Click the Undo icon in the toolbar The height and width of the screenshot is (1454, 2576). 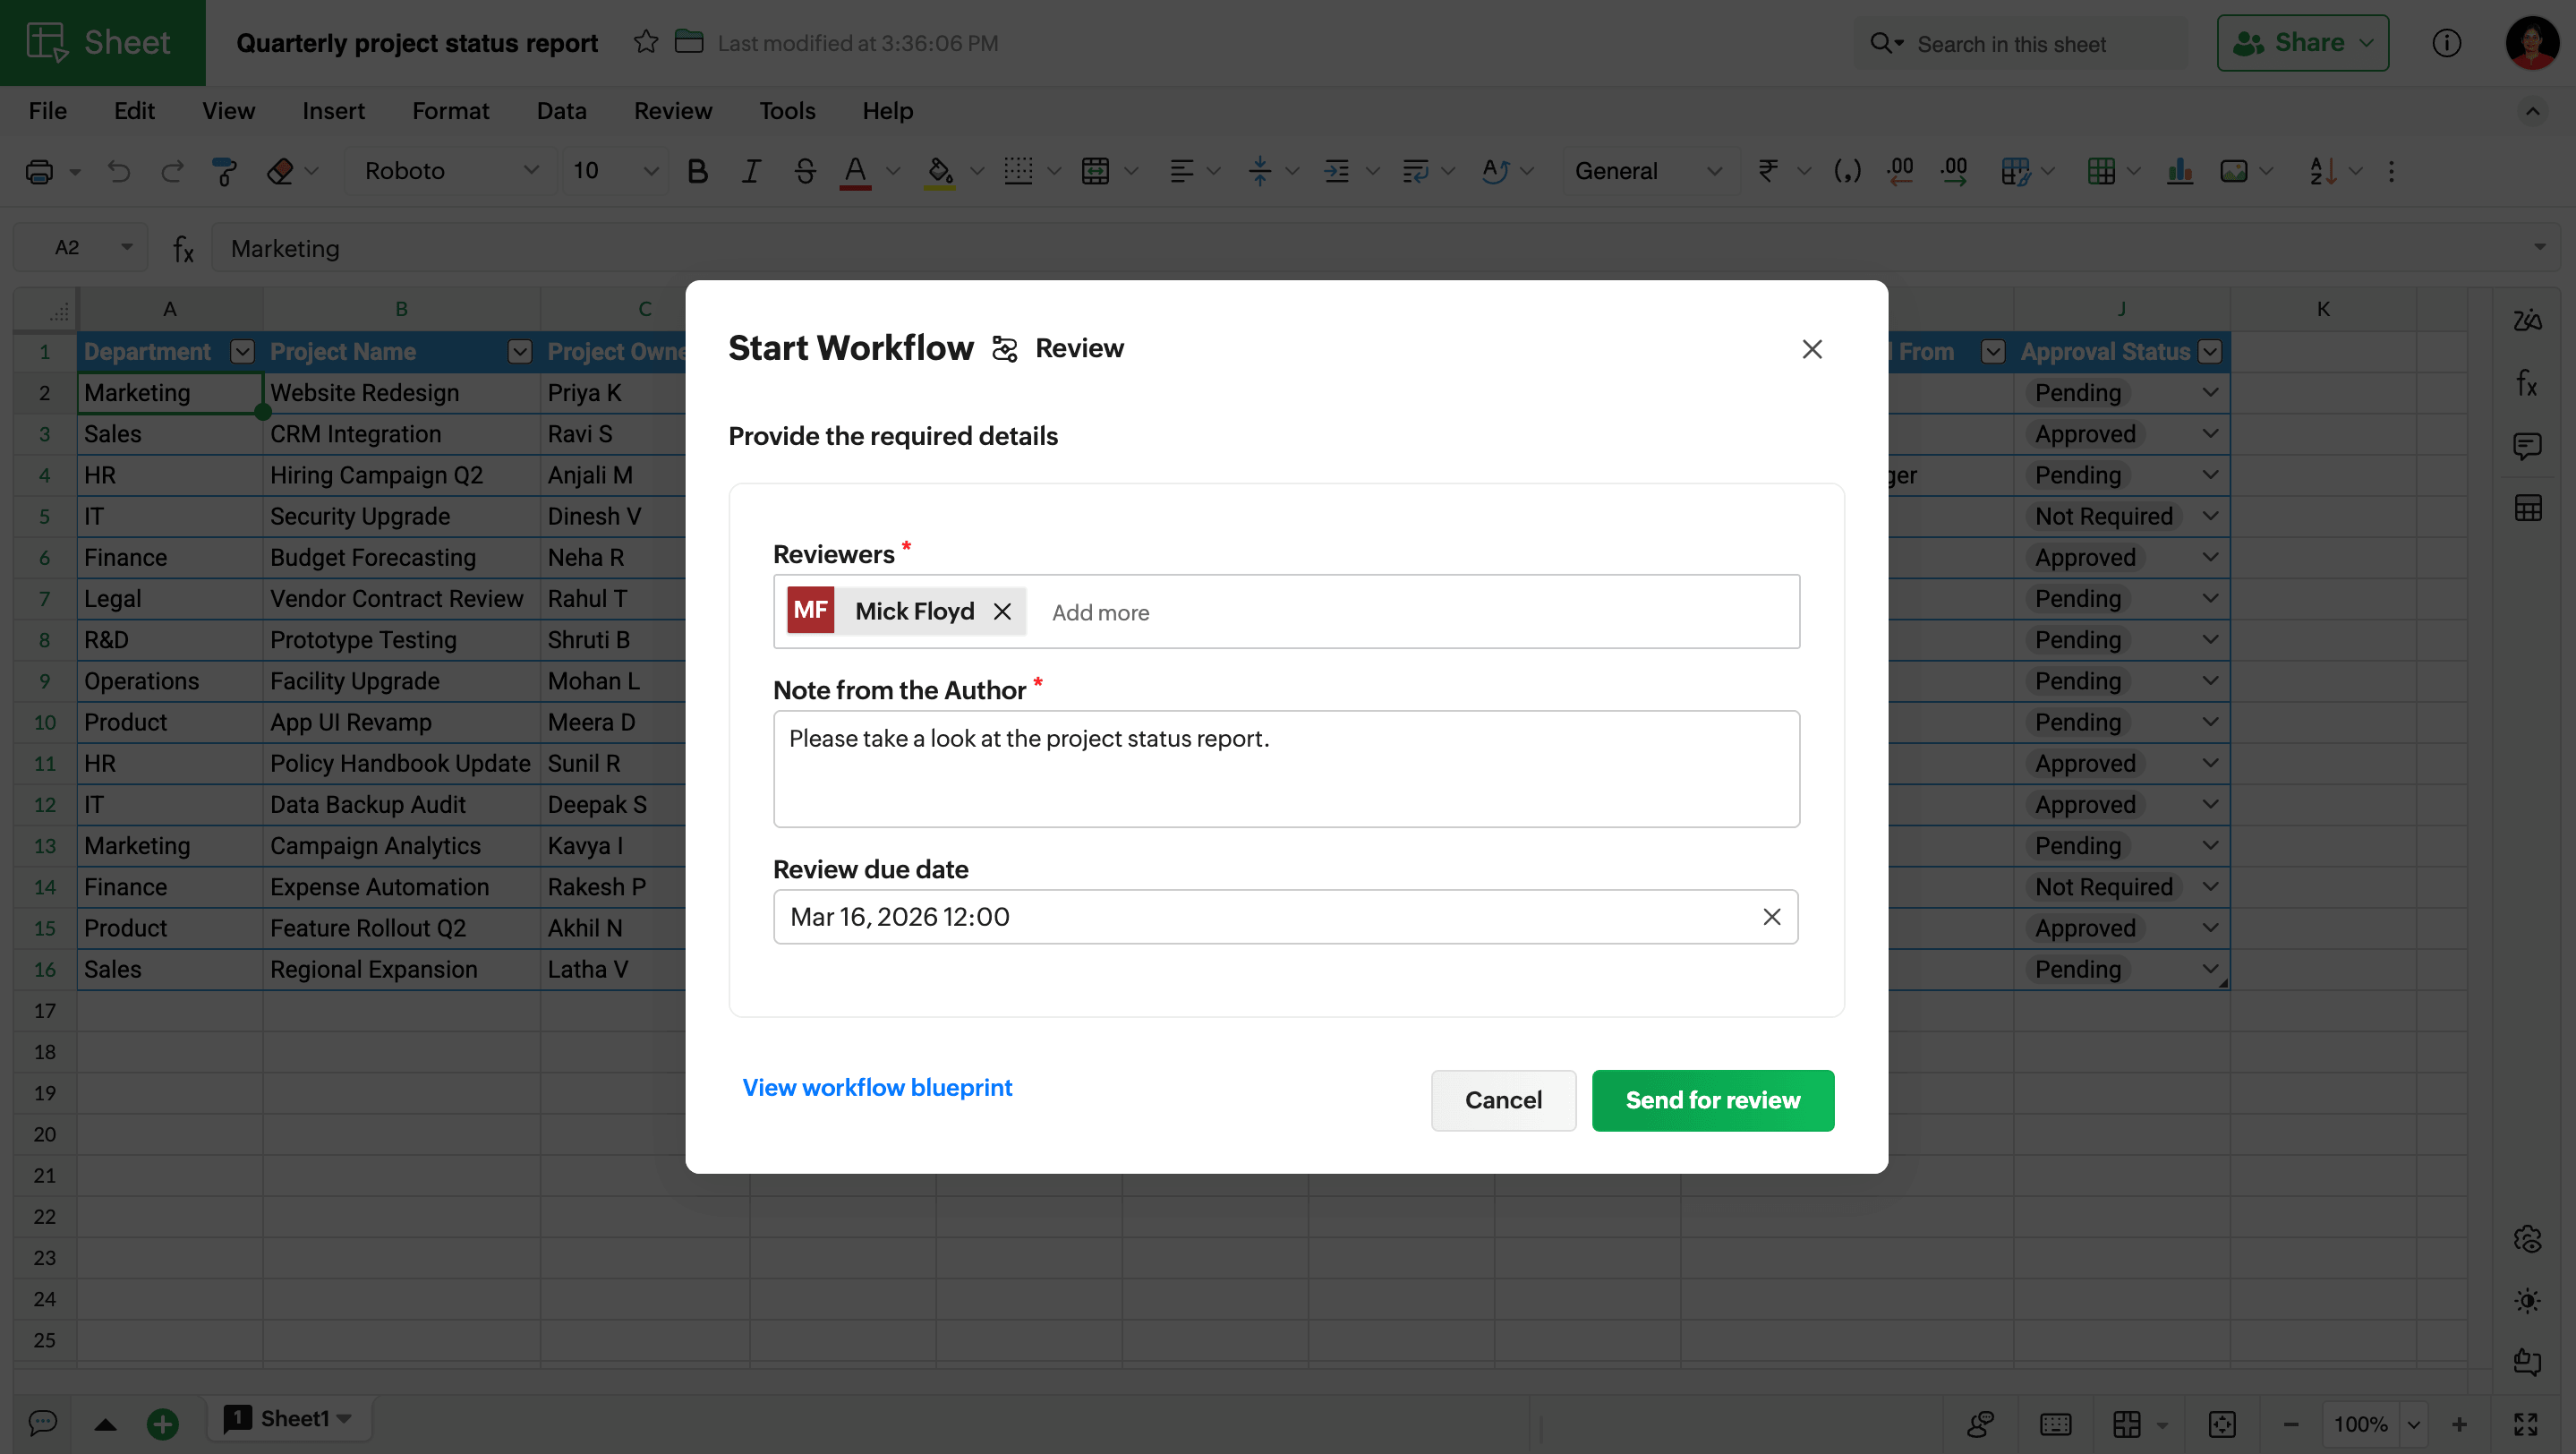[x=119, y=171]
